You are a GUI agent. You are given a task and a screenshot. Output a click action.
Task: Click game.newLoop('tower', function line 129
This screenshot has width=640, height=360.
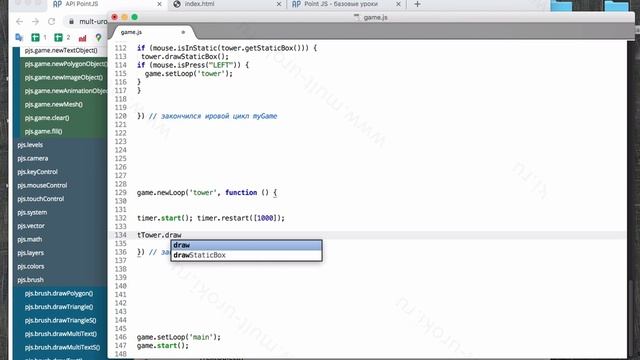(207, 193)
